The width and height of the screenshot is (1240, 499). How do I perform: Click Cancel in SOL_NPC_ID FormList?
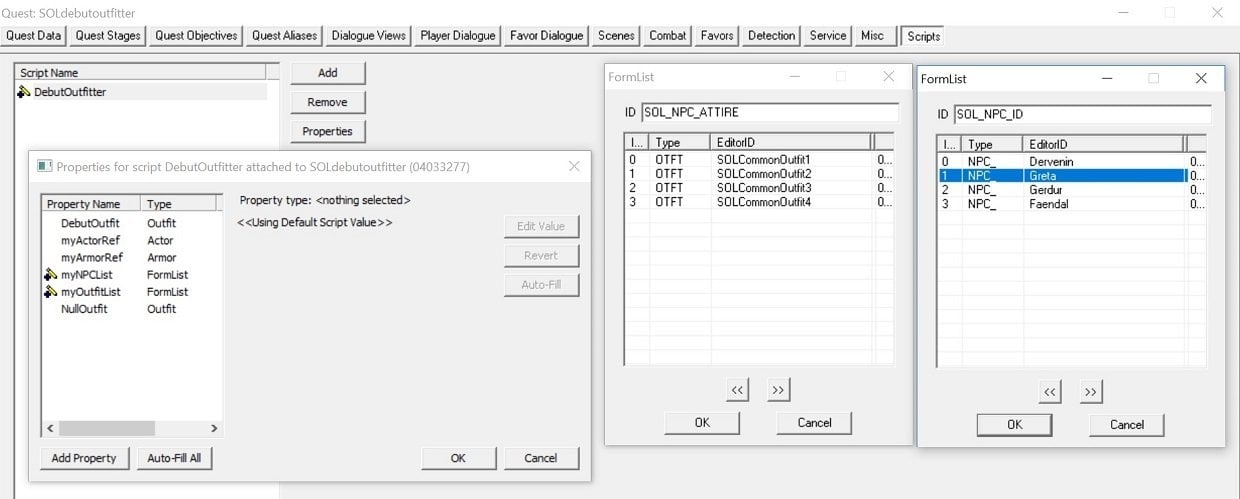coord(1127,425)
